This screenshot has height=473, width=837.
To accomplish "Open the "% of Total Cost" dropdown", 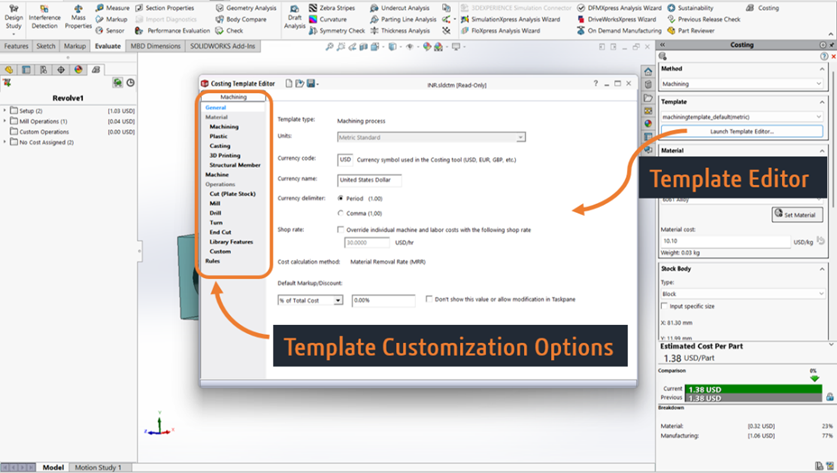I will (310, 300).
